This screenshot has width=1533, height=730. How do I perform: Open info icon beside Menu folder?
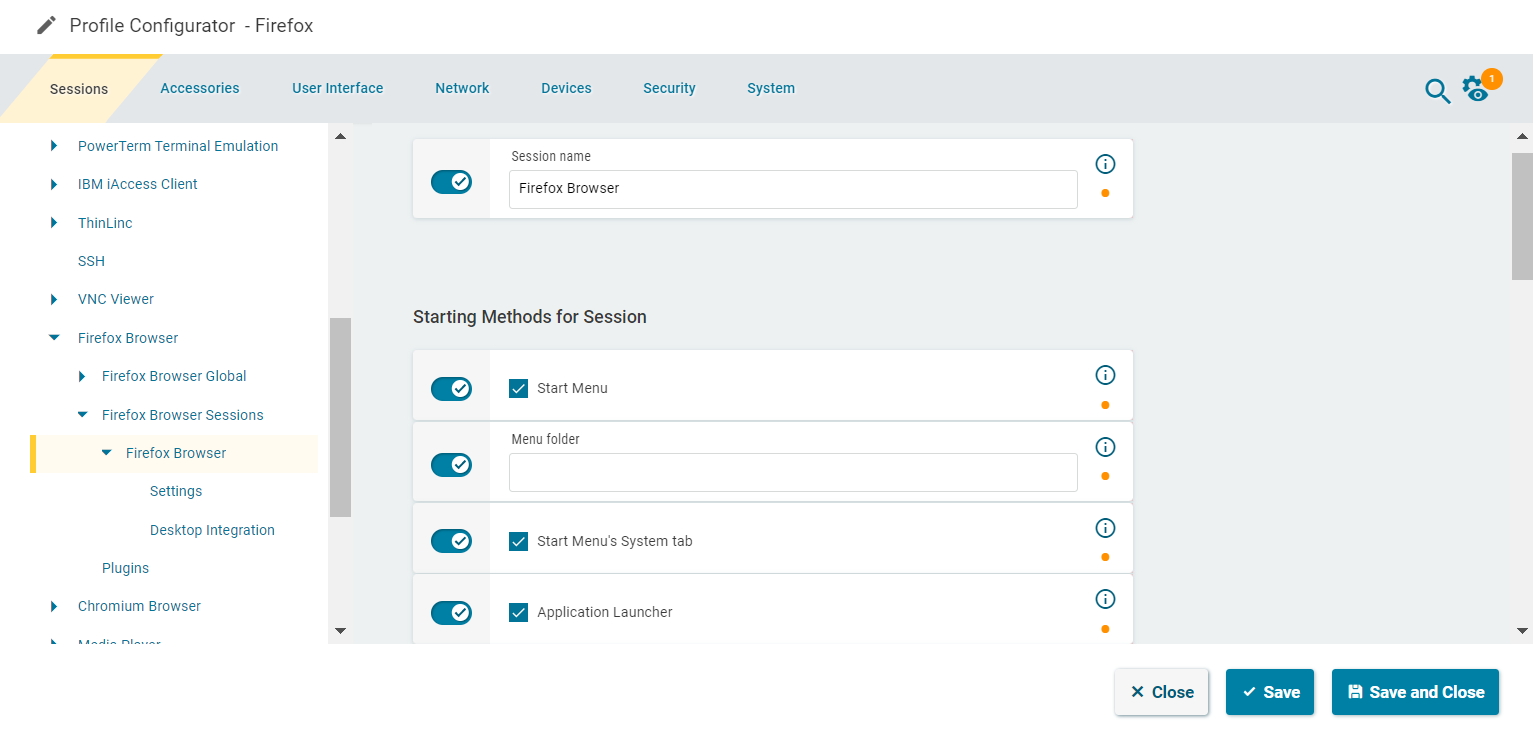click(1105, 447)
